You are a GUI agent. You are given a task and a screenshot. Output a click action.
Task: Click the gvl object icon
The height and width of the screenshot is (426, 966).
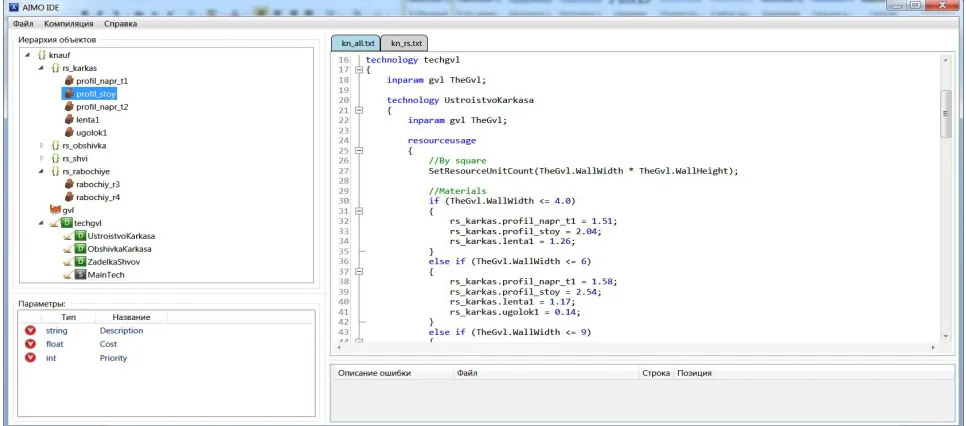55,210
